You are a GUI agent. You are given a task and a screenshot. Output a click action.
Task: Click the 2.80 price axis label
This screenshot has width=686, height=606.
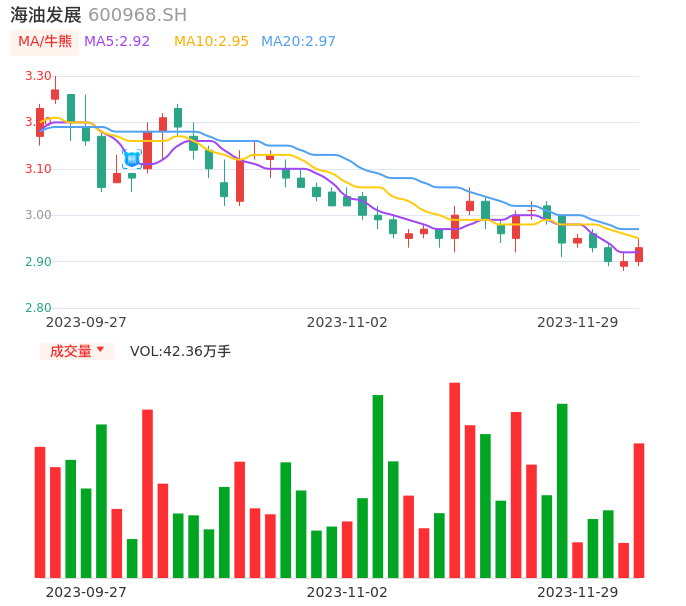pyautogui.click(x=38, y=308)
